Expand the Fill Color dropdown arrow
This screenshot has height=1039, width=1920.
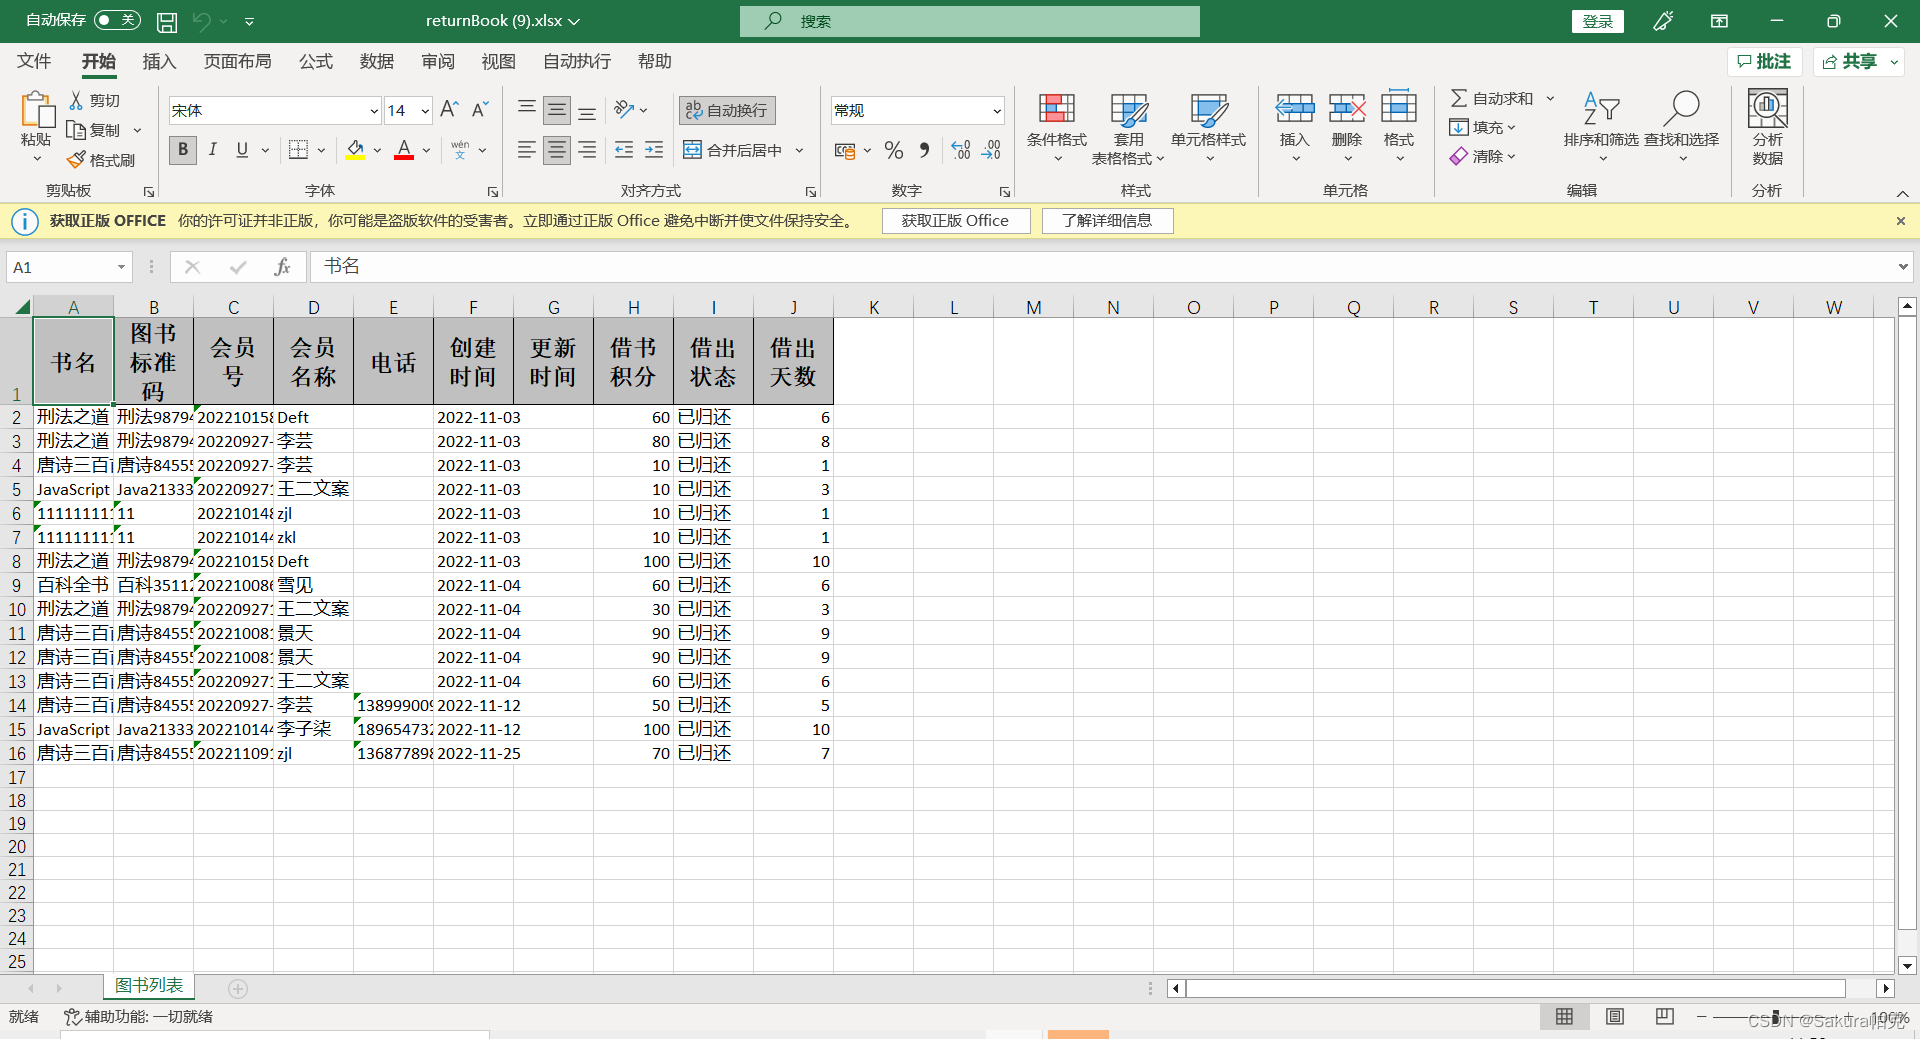pos(377,150)
